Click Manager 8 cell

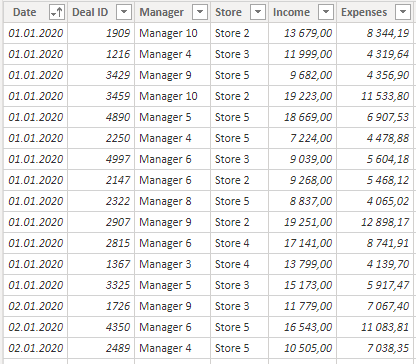point(172,201)
